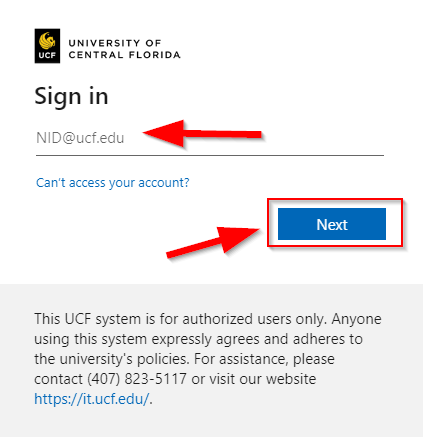Focus the NID@ucf.edu sign-in field

[x=210, y=138]
